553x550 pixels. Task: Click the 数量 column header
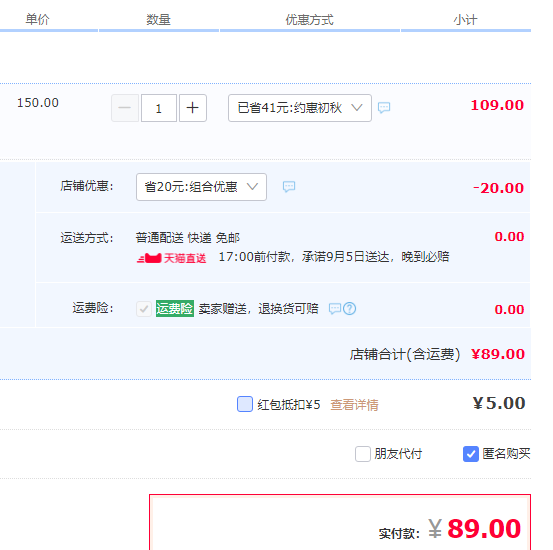point(159,20)
